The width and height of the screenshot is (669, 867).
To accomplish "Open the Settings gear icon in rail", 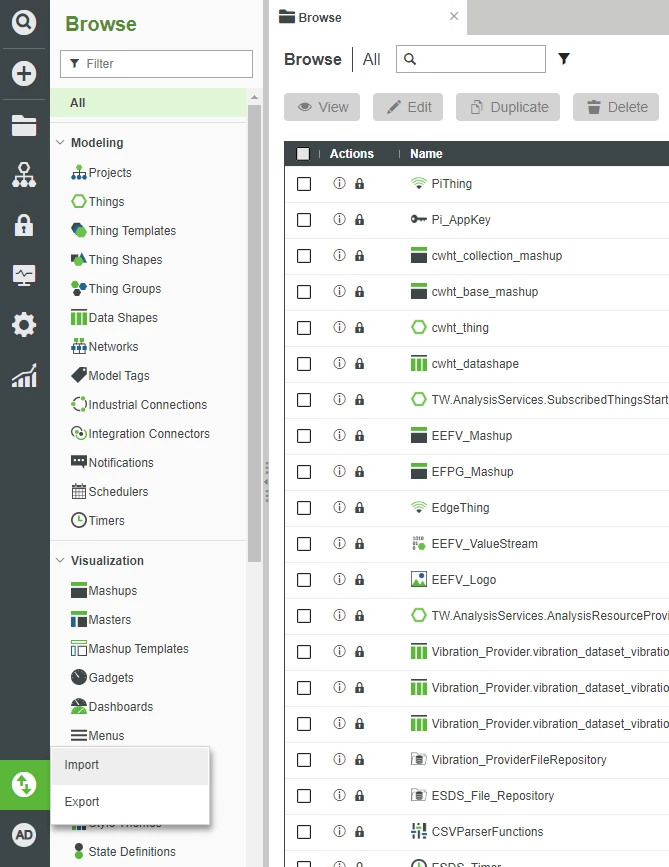I will tap(24, 325).
